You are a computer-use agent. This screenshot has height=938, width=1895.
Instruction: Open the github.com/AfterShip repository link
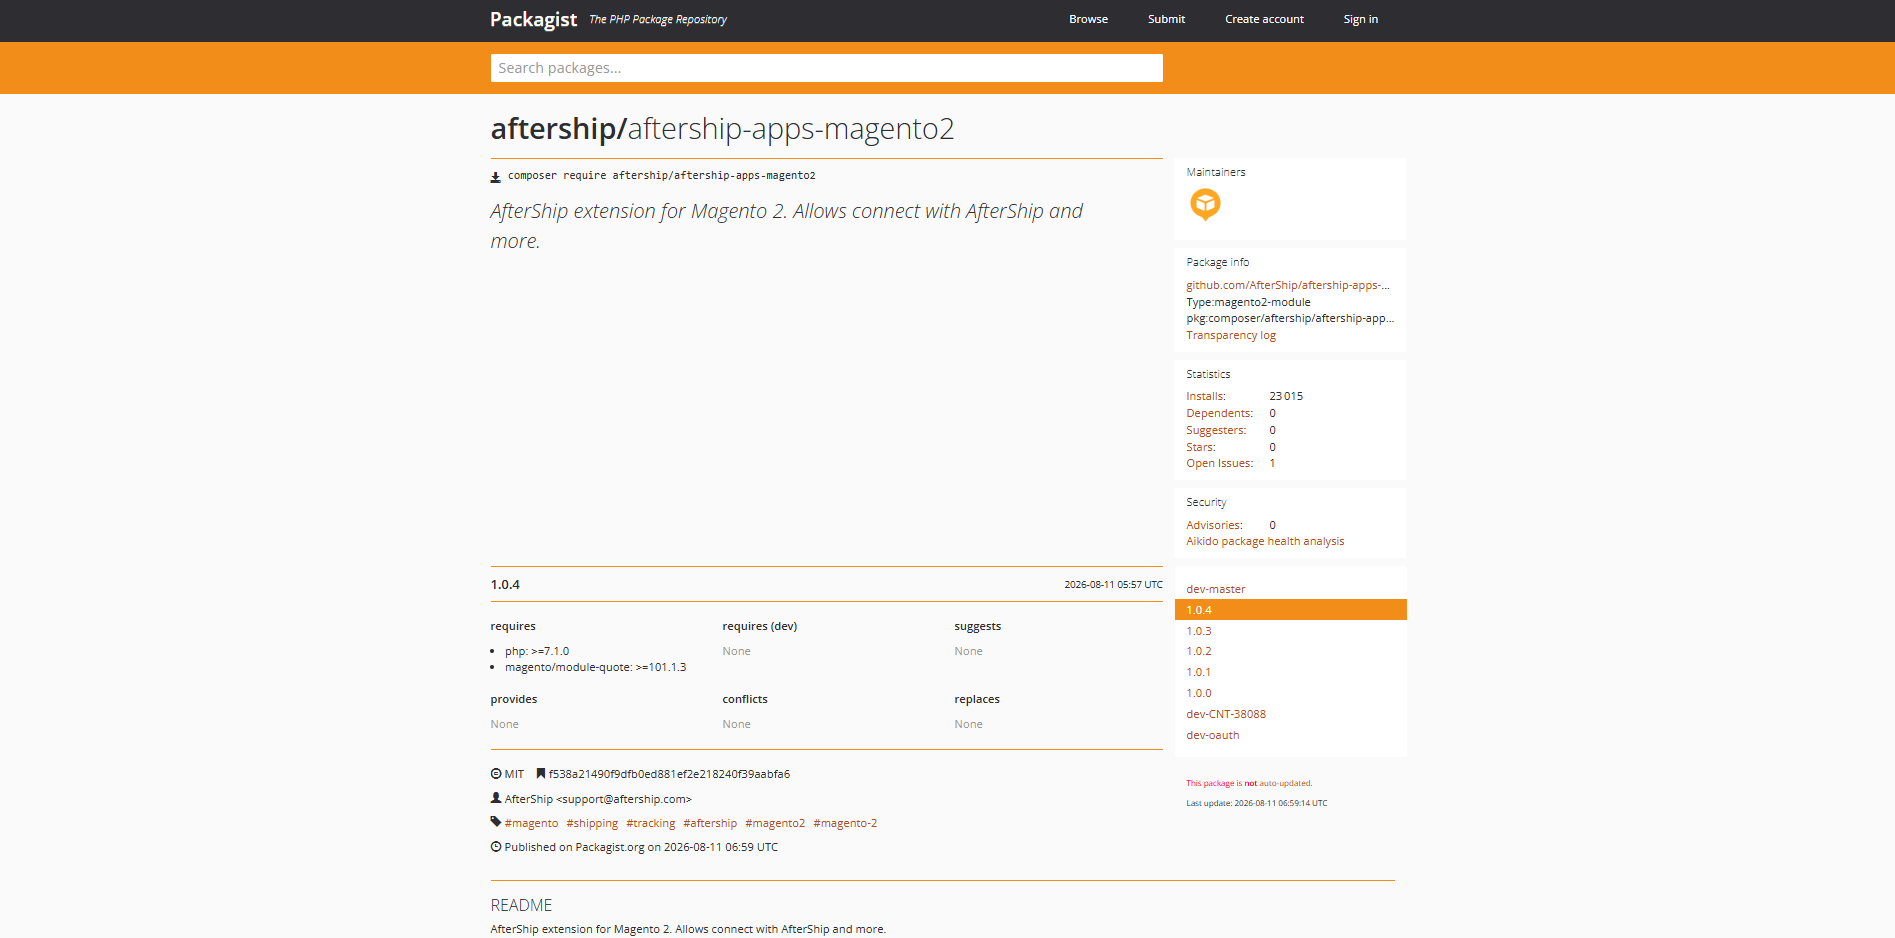[1288, 285]
